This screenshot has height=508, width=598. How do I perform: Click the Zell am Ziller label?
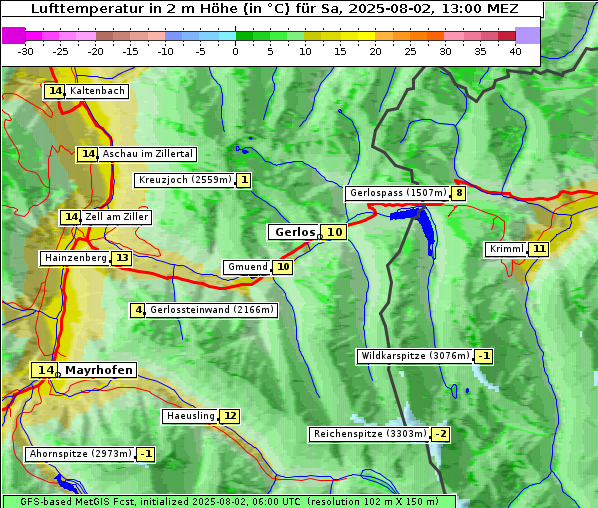pyautogui.click(x=116, y=217)
